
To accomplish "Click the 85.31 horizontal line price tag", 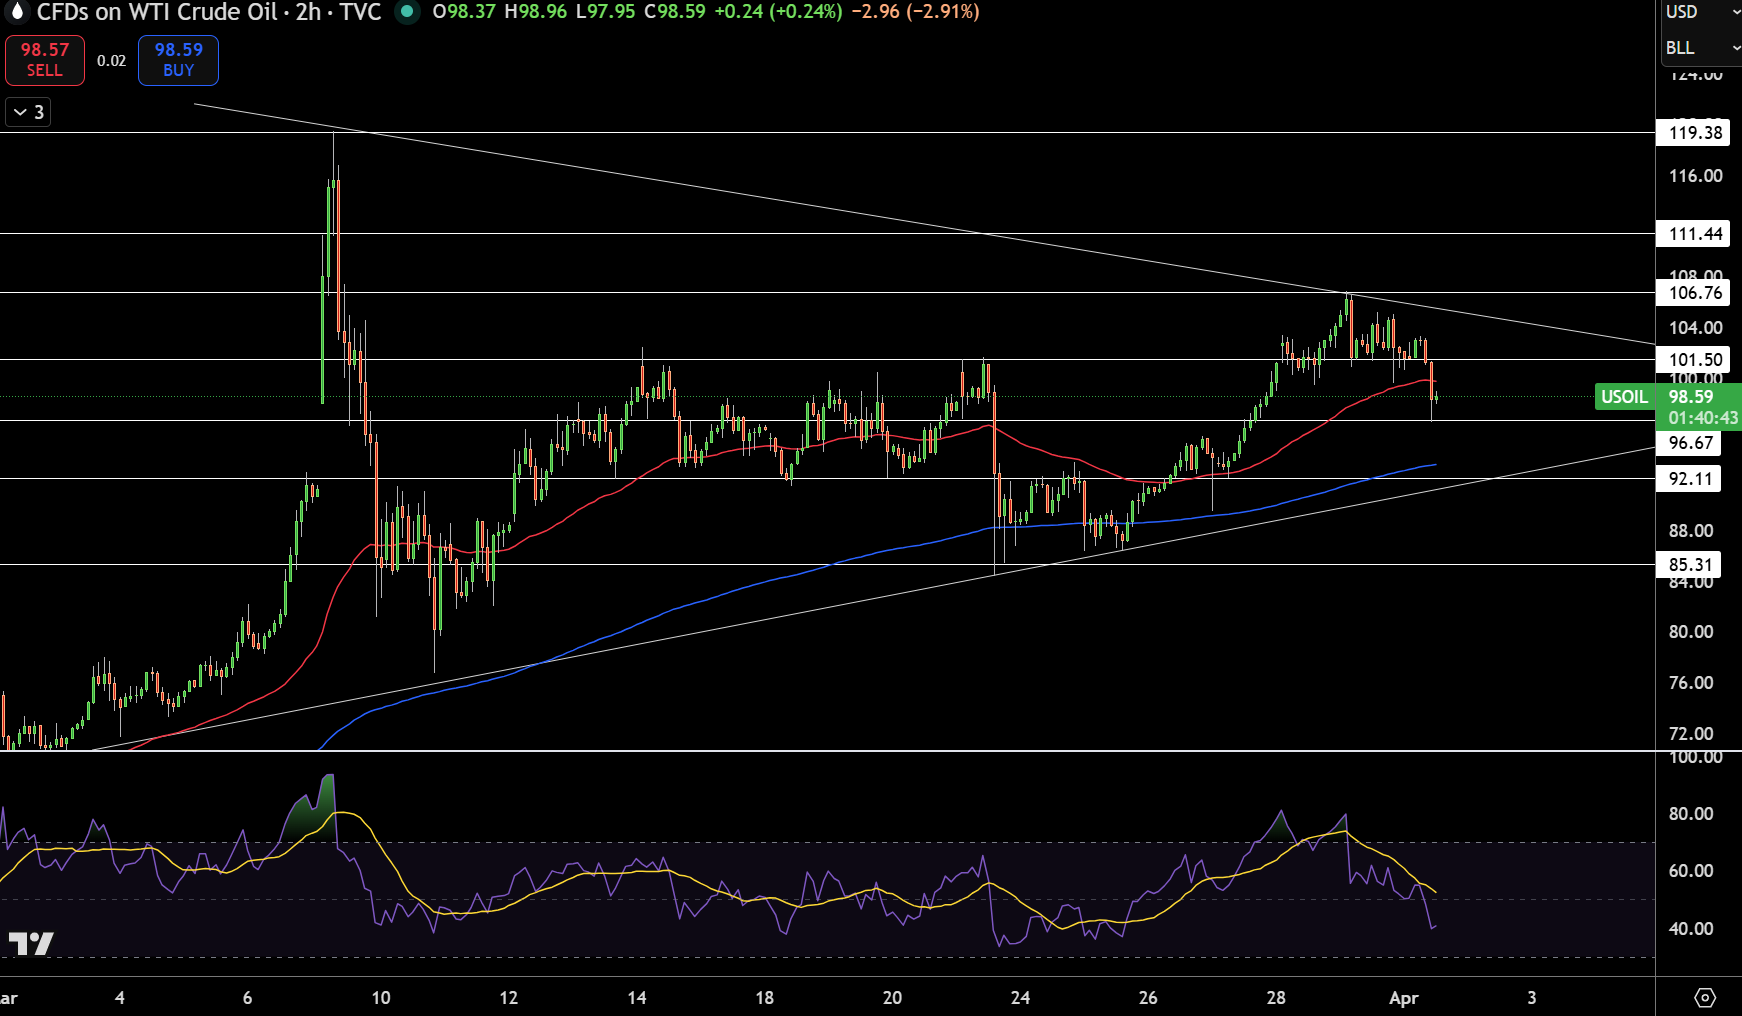I will (x=1689, y=565).
